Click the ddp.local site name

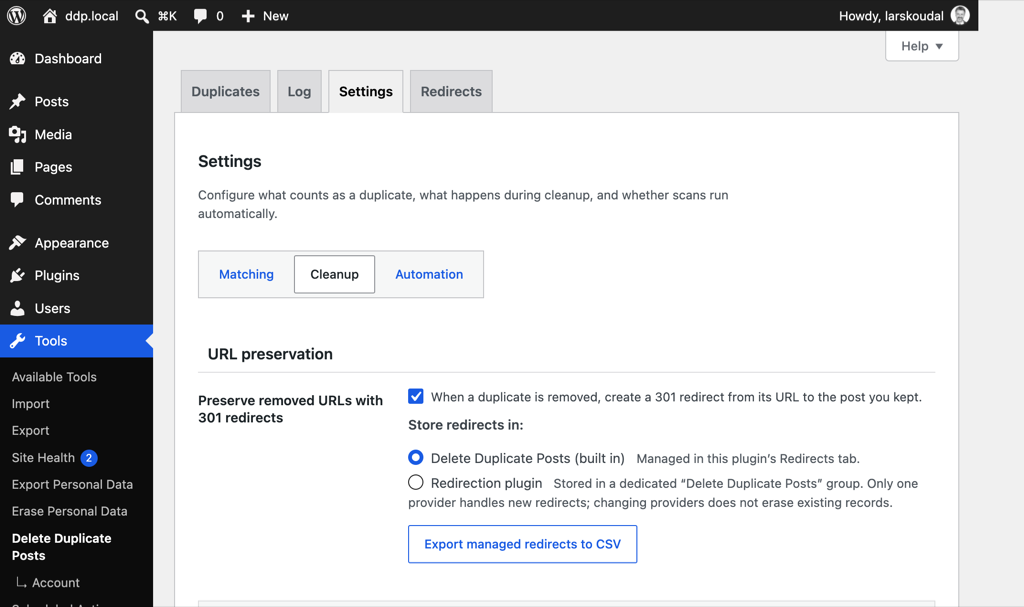[91, 16]
